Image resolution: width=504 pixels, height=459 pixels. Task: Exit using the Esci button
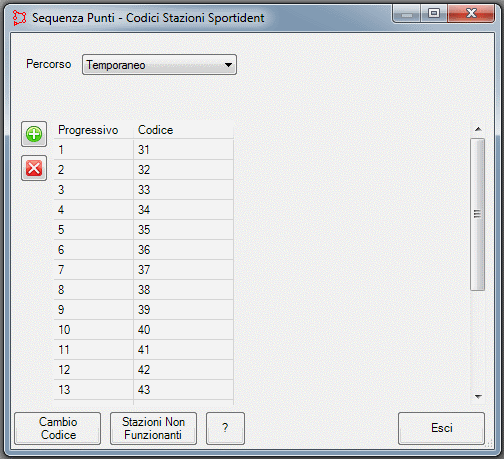click(441, 428)
